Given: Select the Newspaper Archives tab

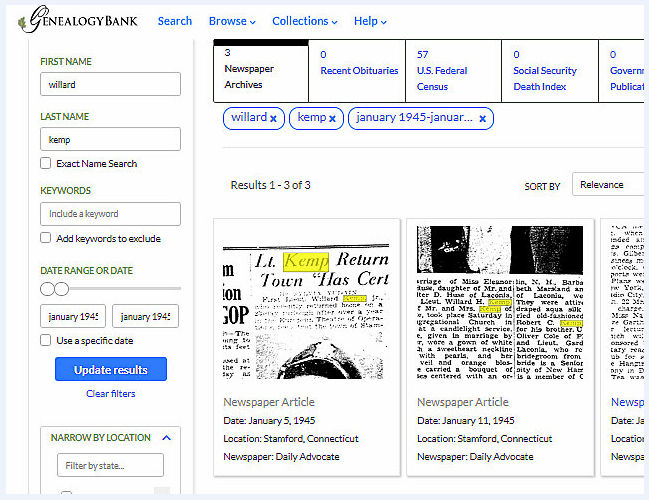Looking at the screenshot, I should 261,71.
